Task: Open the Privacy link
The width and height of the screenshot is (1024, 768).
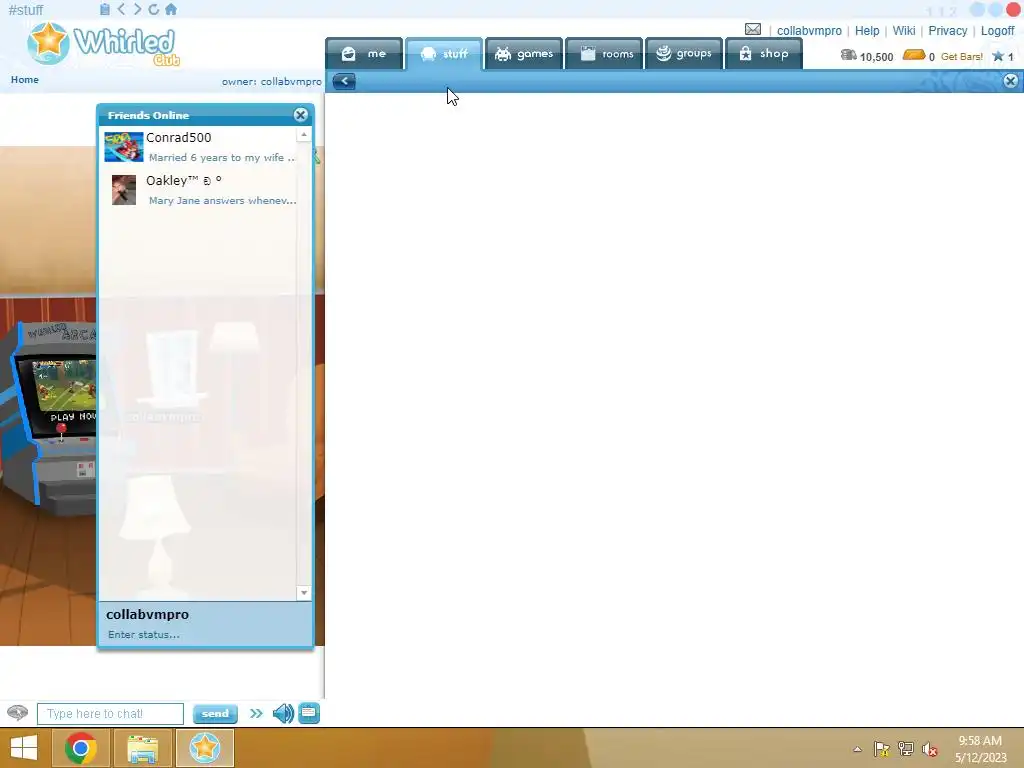Action: [948, 31]
